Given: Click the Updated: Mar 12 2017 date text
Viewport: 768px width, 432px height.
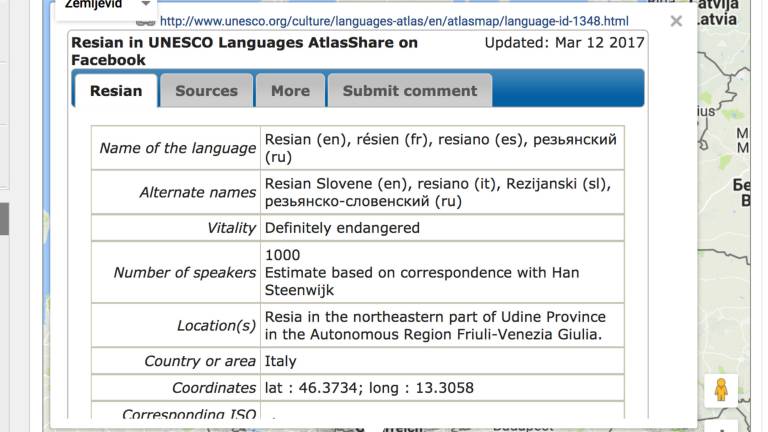Looking at the screenshot, I should click(x=565, y=43).
